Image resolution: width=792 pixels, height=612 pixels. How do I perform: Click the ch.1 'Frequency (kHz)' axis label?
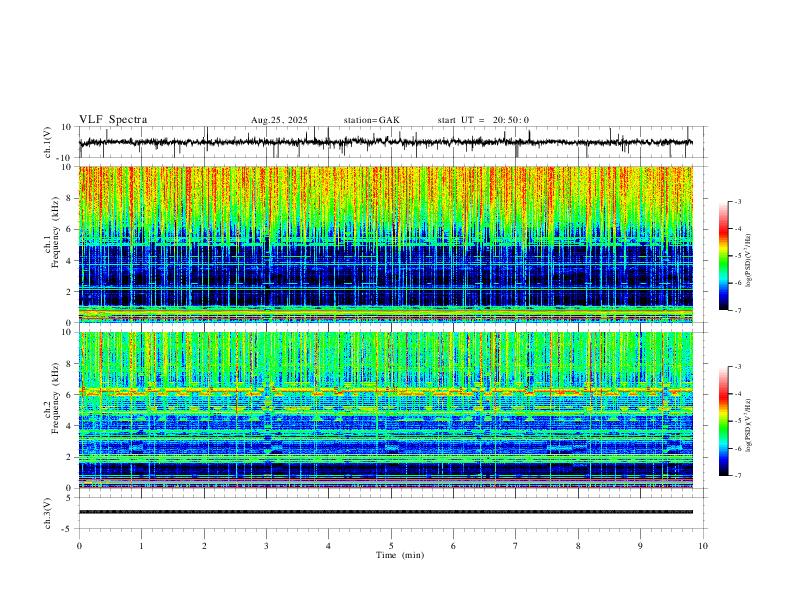pyautogui.click(x=55, y=232)
